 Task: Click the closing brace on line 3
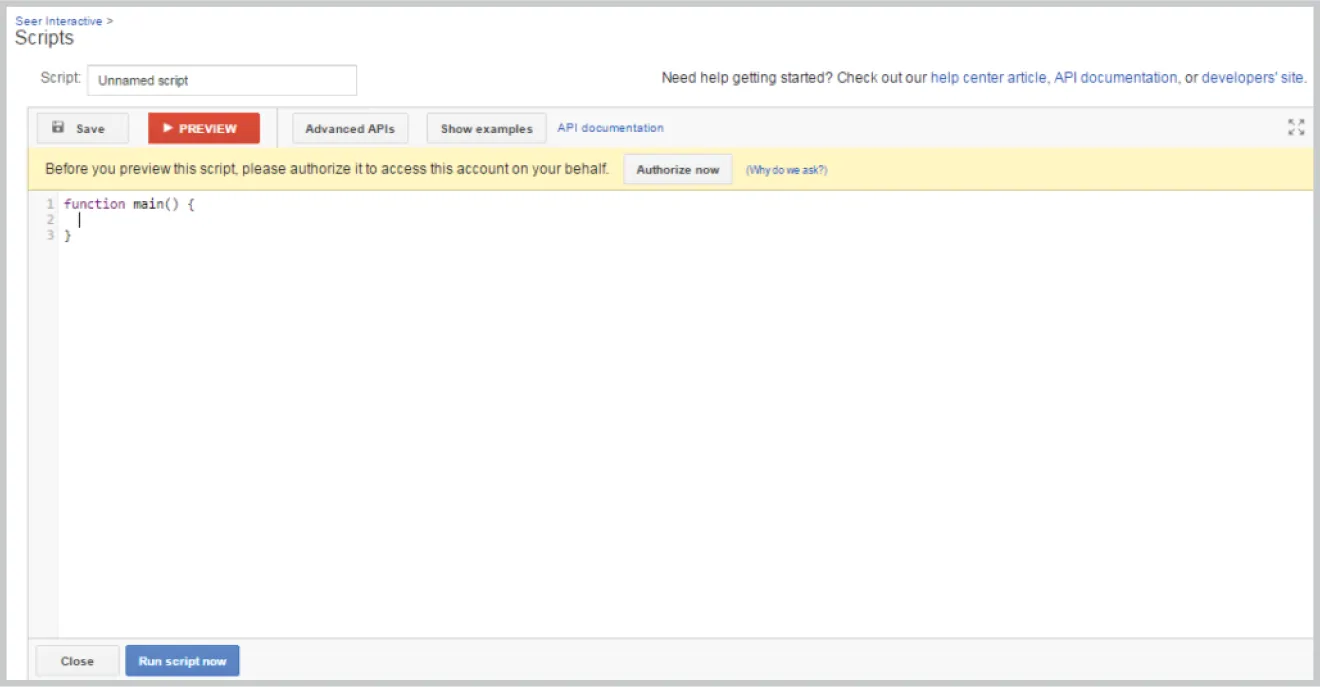(68, 236)
